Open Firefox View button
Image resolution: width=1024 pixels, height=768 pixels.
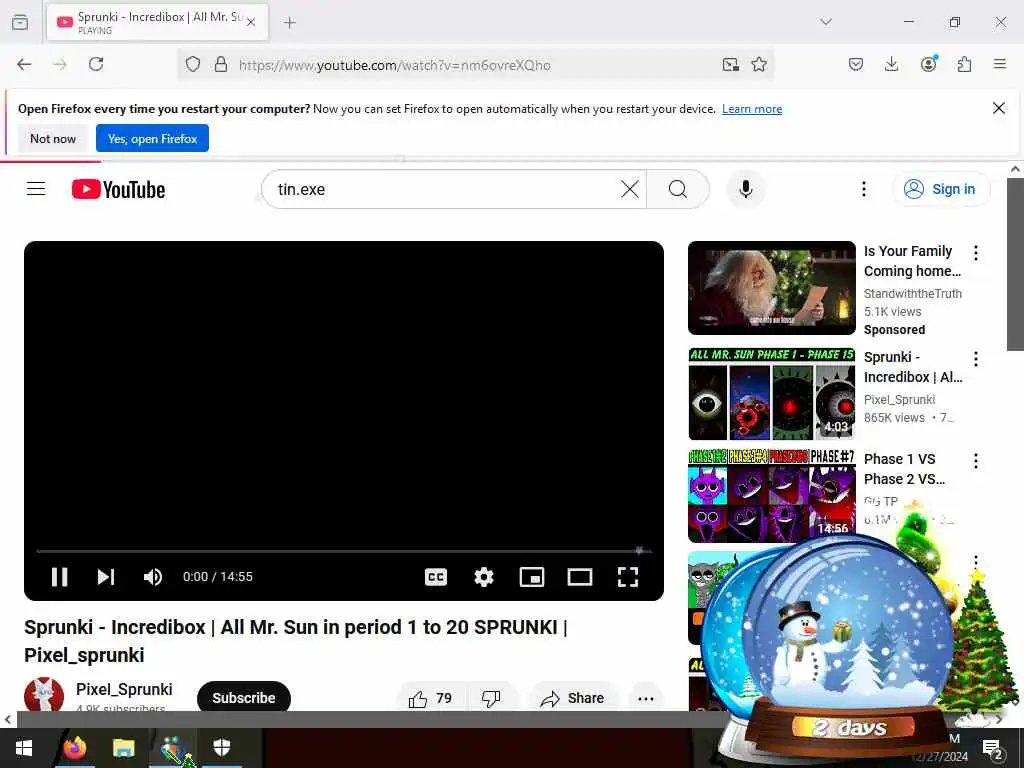point(20,22)
